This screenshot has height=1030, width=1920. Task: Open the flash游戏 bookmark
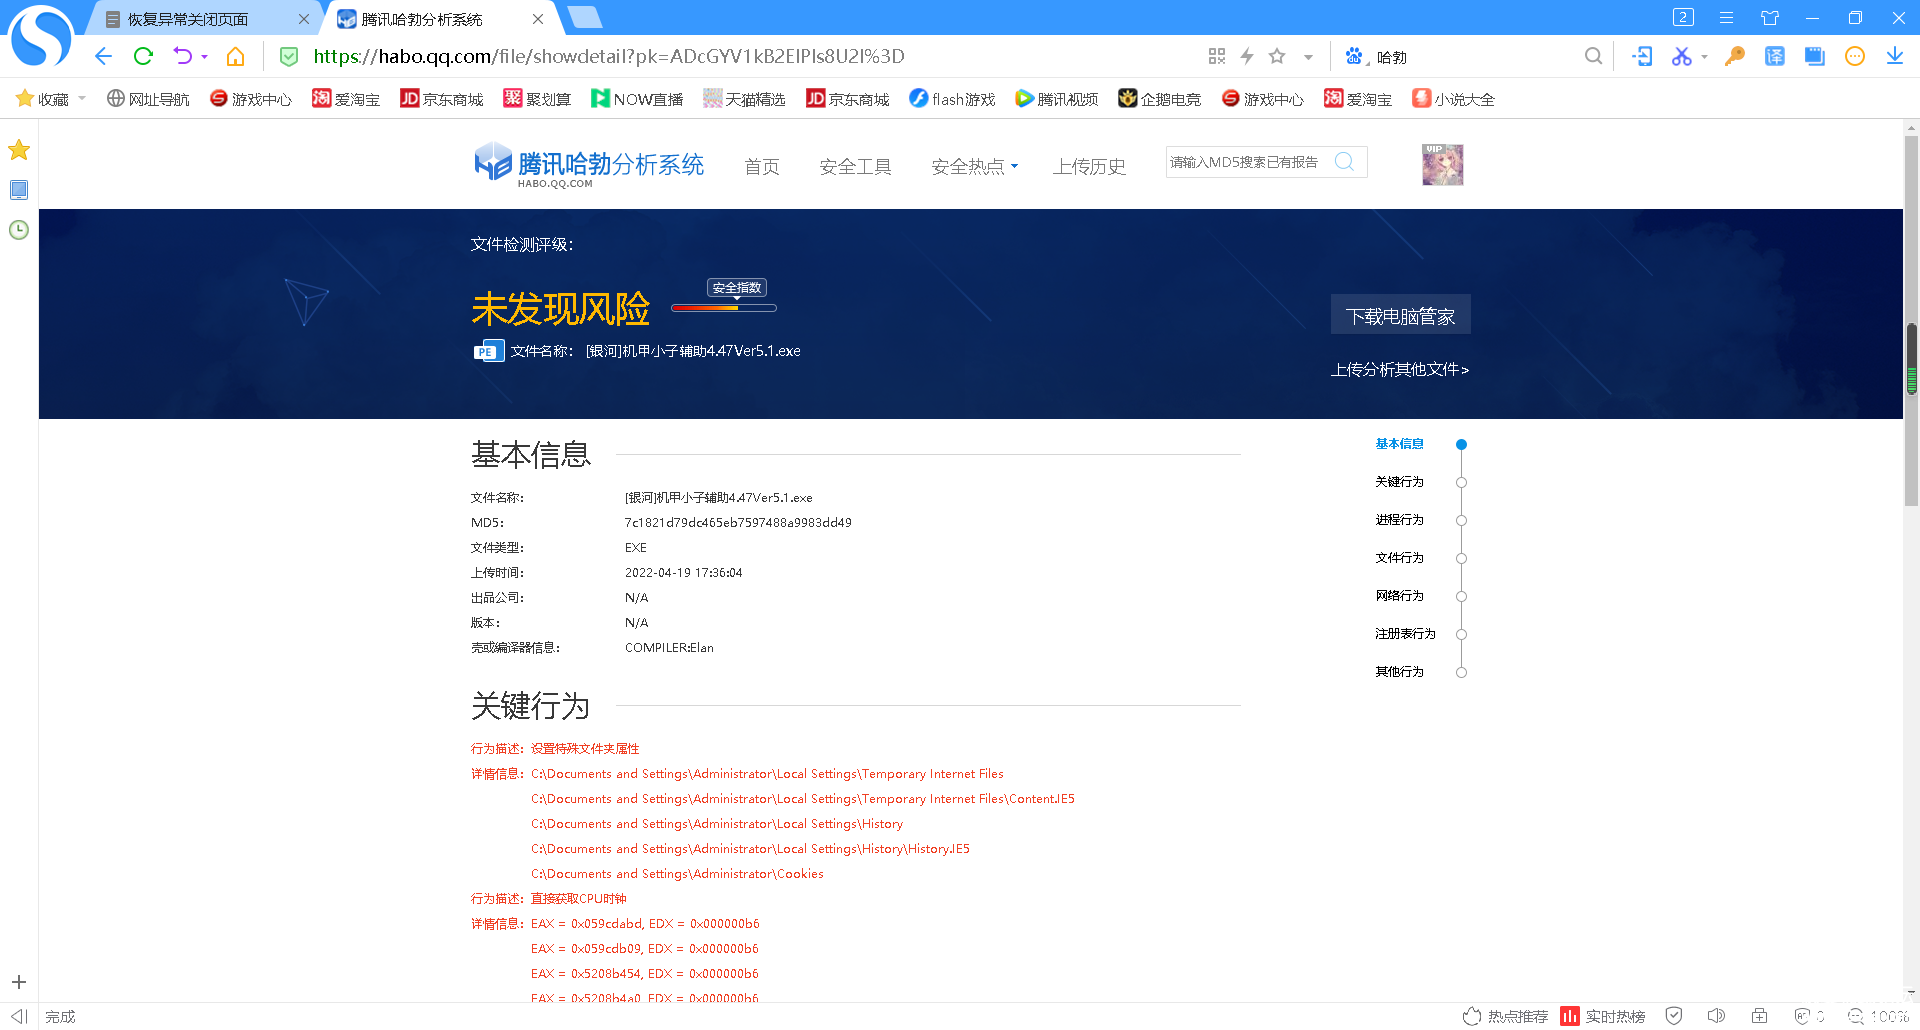(x=952, y=99)
